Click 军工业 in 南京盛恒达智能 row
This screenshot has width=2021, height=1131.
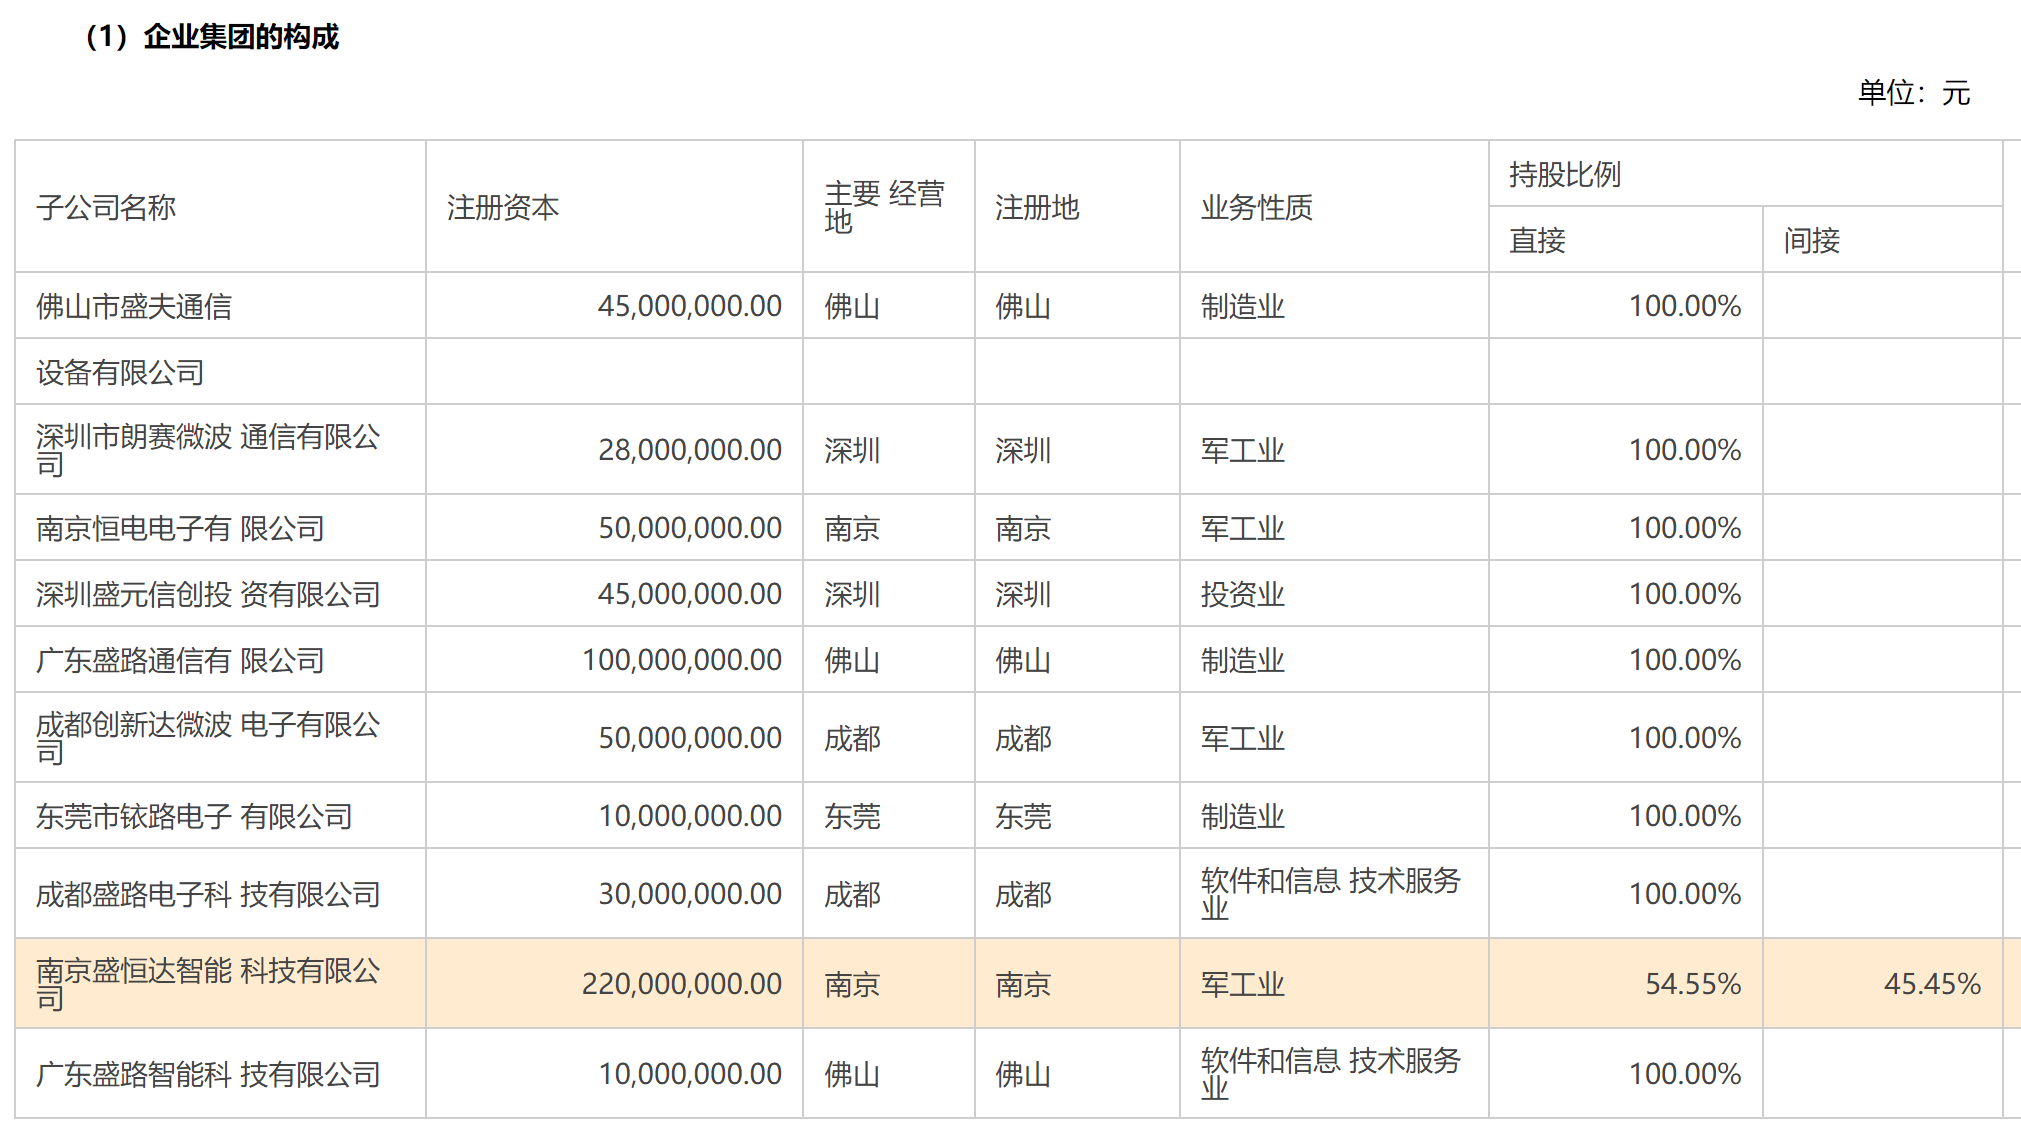(1243, 984)
